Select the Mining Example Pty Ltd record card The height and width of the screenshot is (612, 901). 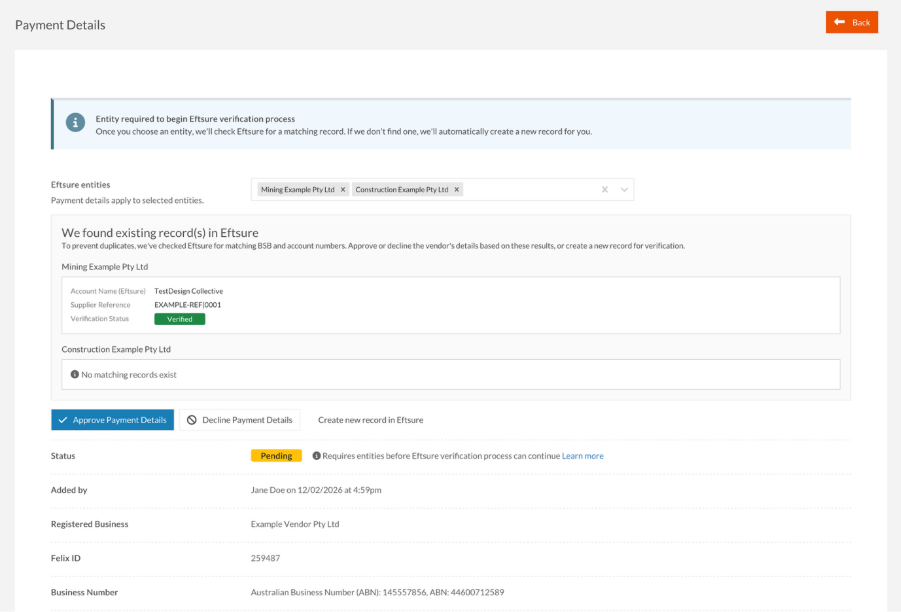point(450,305)
